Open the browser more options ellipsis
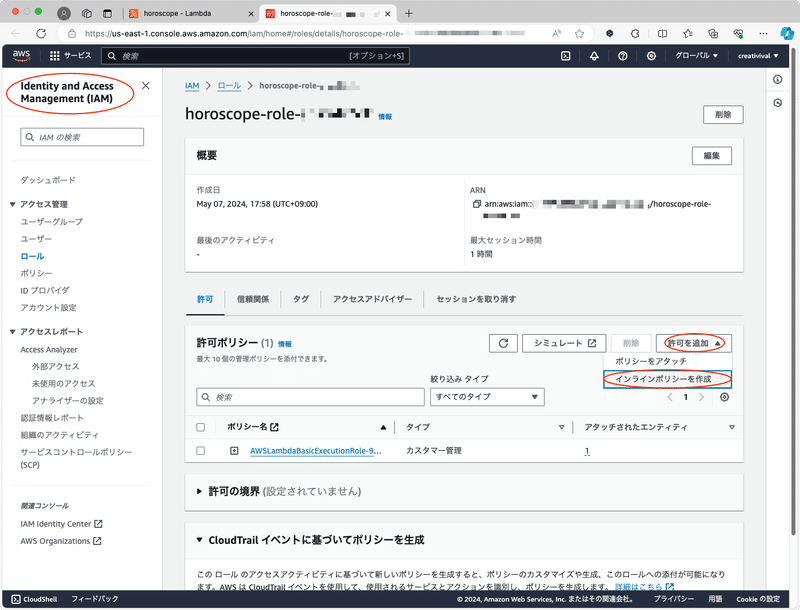This screenshot has height=610, width=800. pyautogui.click(x=763, y=34)
